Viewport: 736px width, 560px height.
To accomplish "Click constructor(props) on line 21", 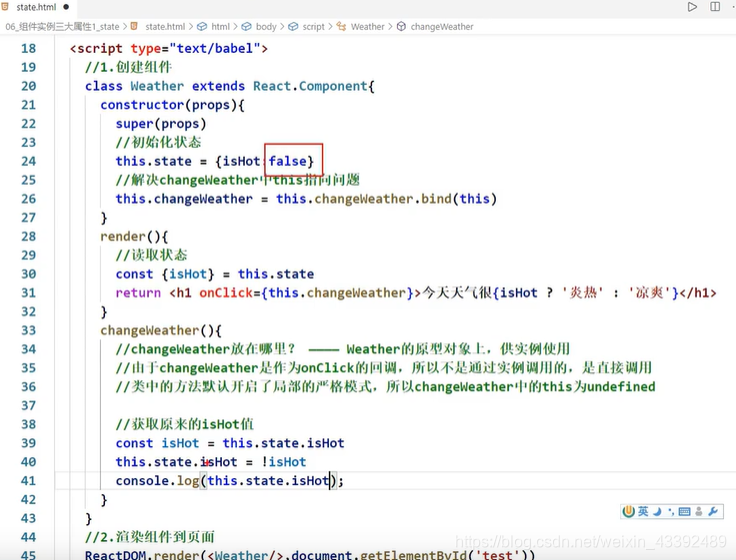I will 169,105.
